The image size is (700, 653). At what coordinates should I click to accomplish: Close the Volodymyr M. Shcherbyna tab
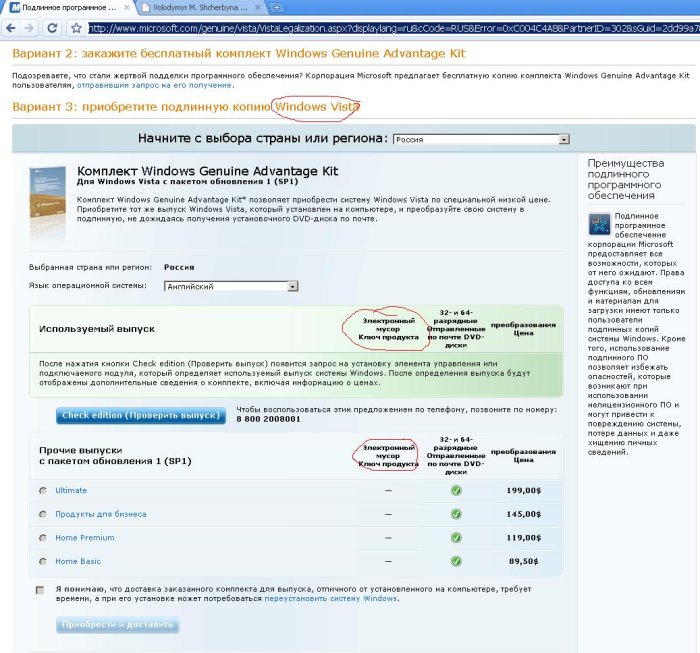click(258, 8)
